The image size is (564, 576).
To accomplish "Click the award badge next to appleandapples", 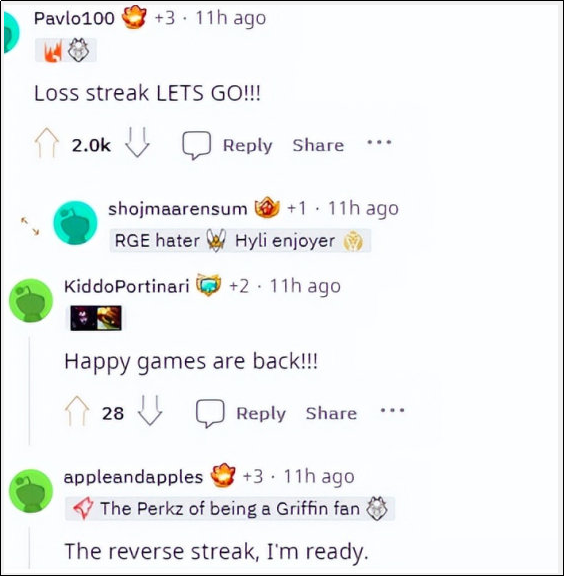I will 223,475.
